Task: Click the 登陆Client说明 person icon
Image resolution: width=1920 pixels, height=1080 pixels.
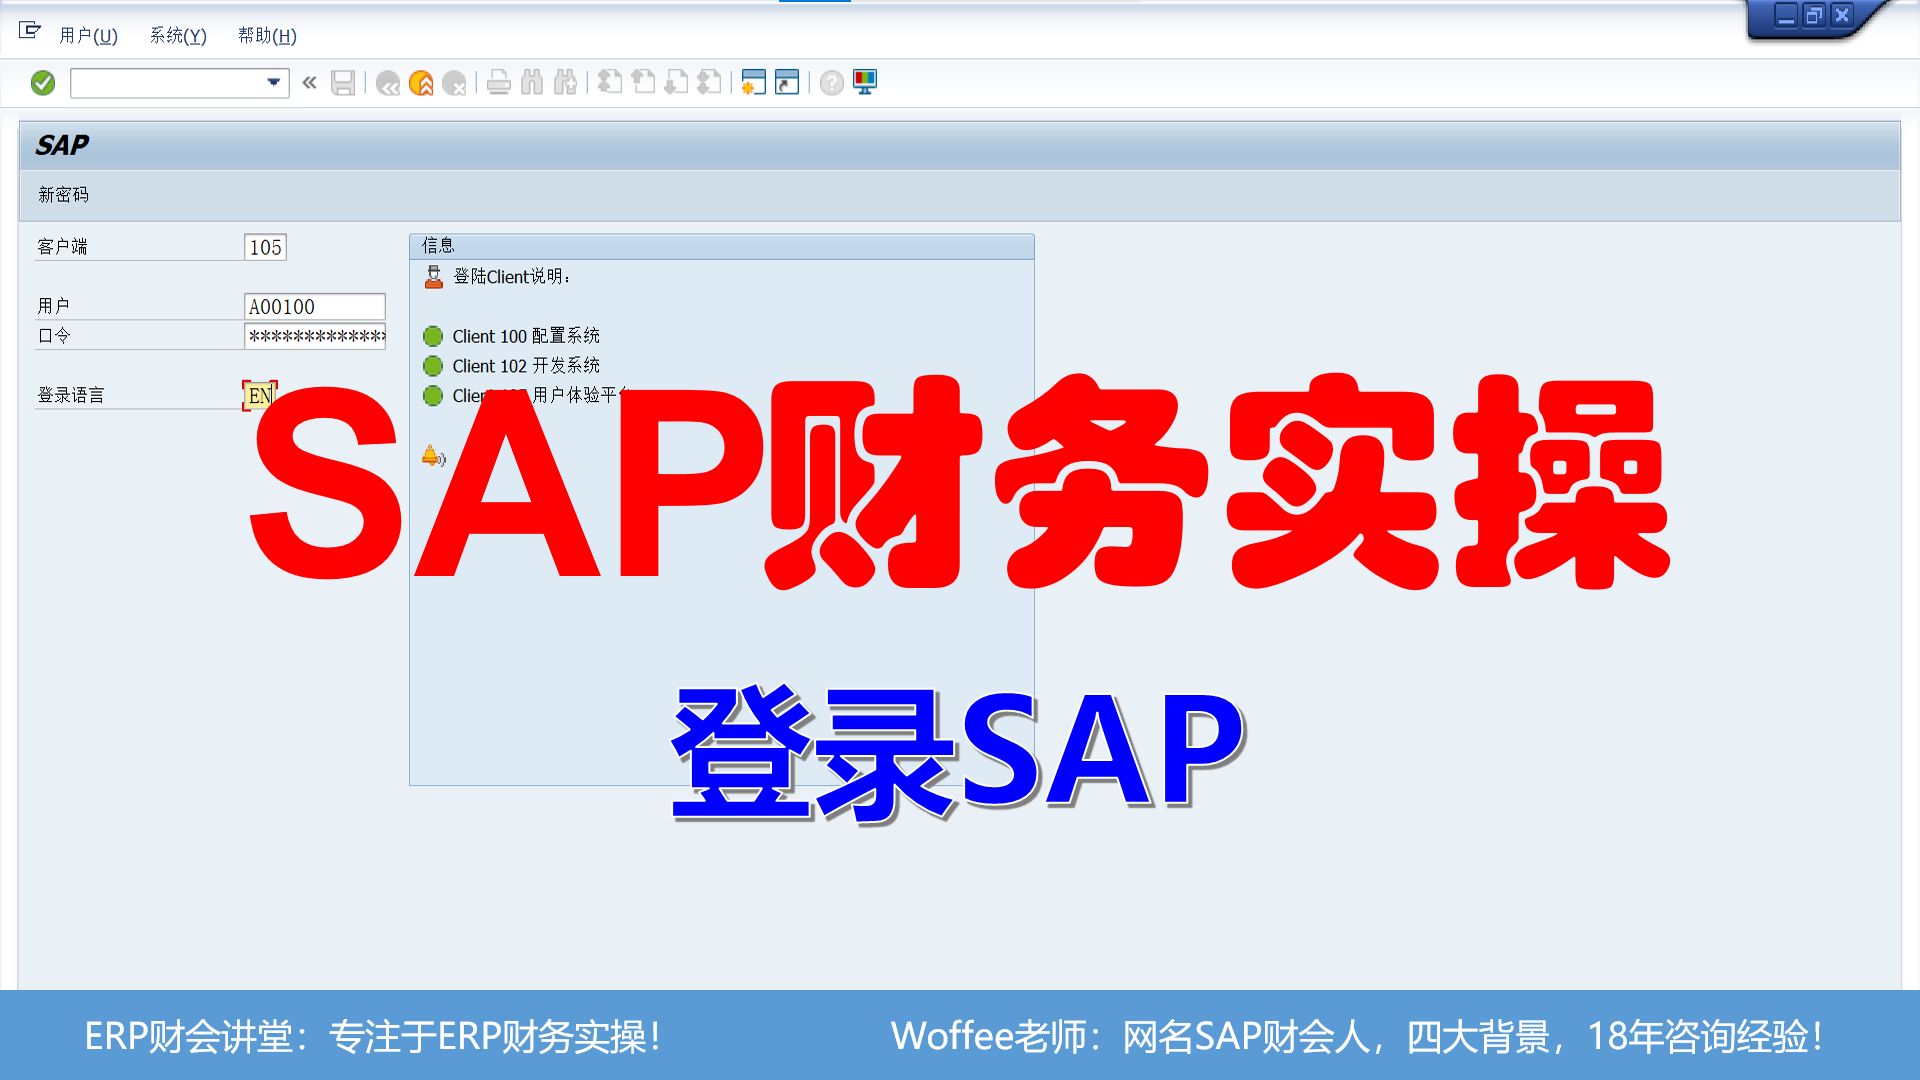Action: point(433,277)
